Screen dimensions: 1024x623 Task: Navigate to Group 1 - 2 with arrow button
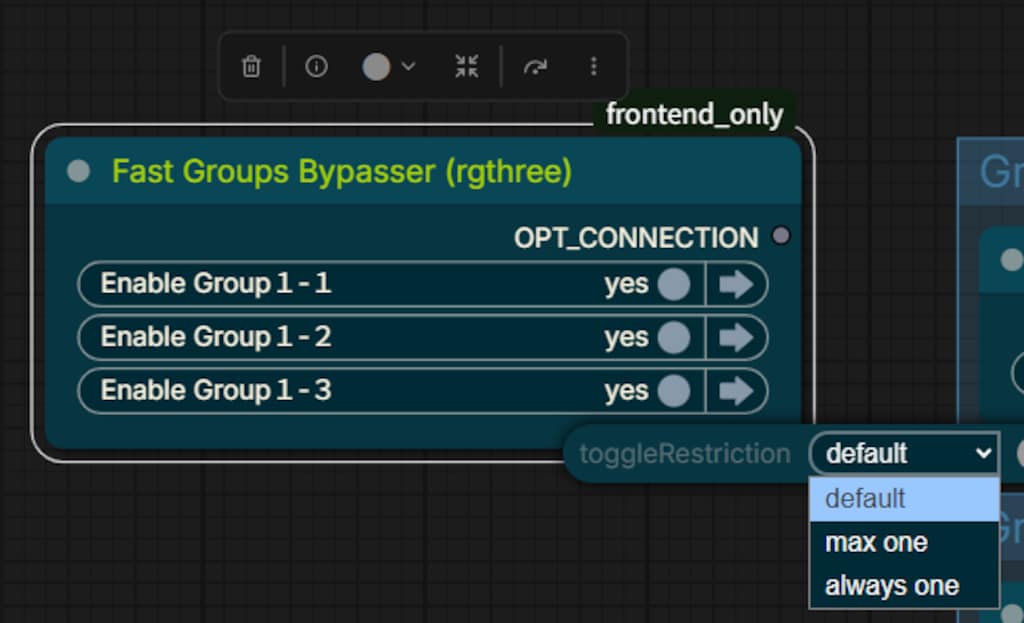pyautogui.click(x=736, y=338)
